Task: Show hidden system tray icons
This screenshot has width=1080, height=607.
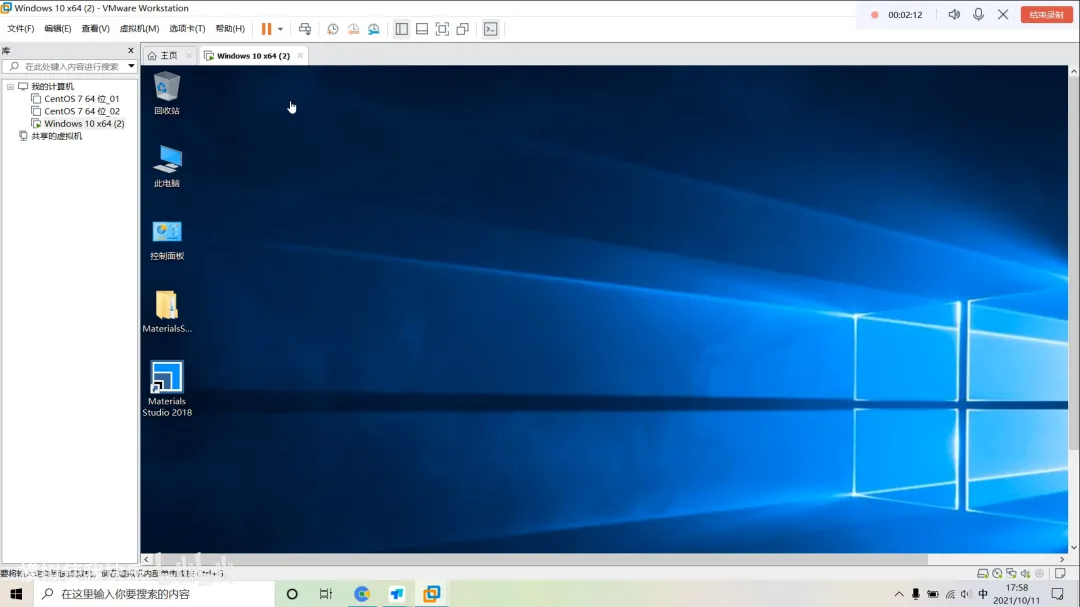Action: pyautogui.click(x=899, y=594)
